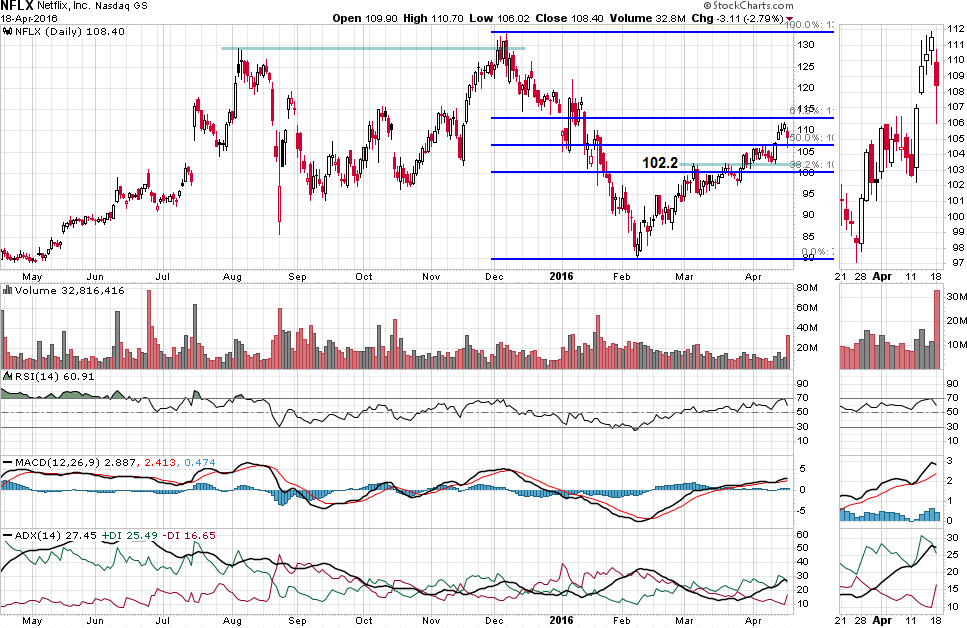The width and height of the screenshot is (967, 628).
Task: Click the Netflix, Inc. company name
Action: tap(62, 7)
